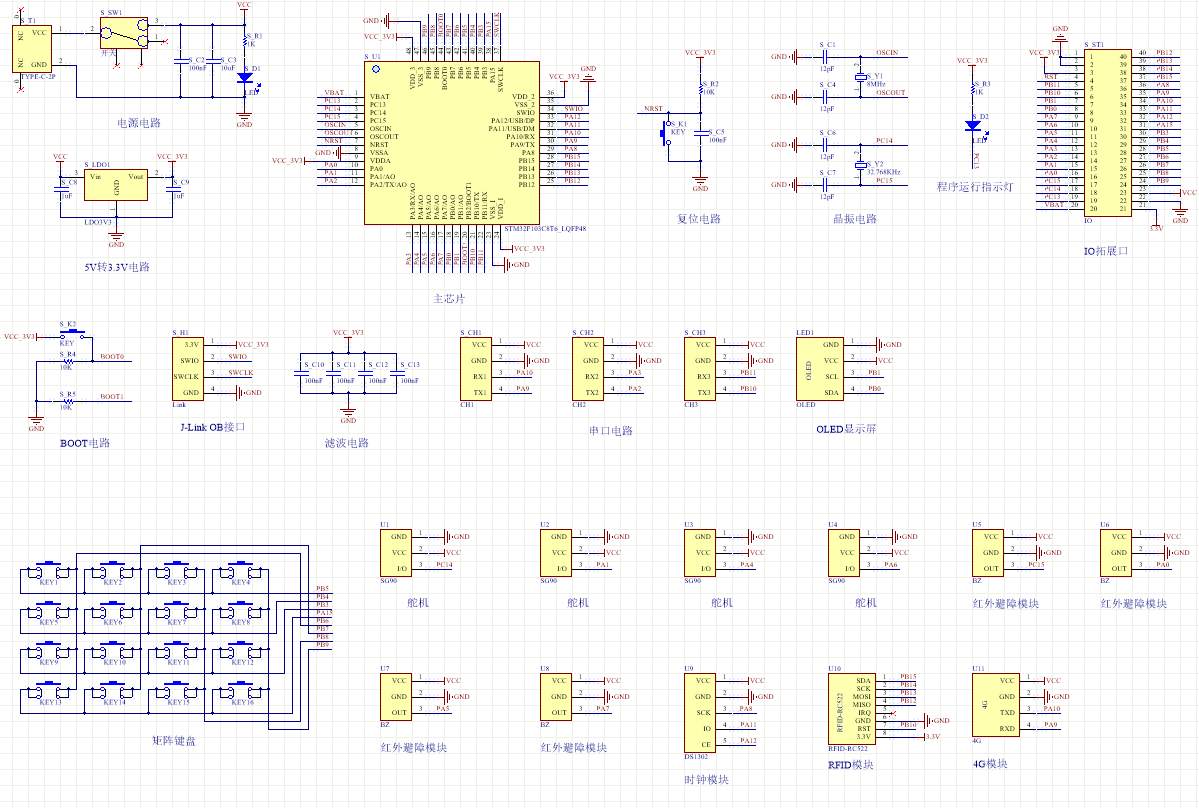Click the 主芯片 section title

(x=449, y=298)
